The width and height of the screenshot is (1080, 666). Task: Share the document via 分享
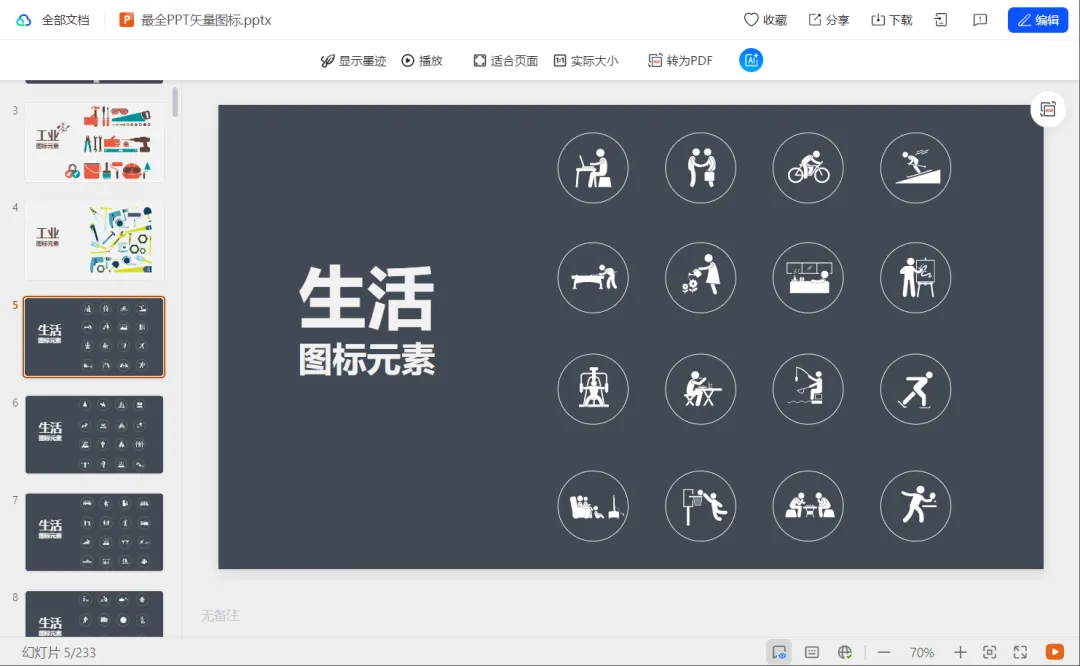[x=829, y=20]
